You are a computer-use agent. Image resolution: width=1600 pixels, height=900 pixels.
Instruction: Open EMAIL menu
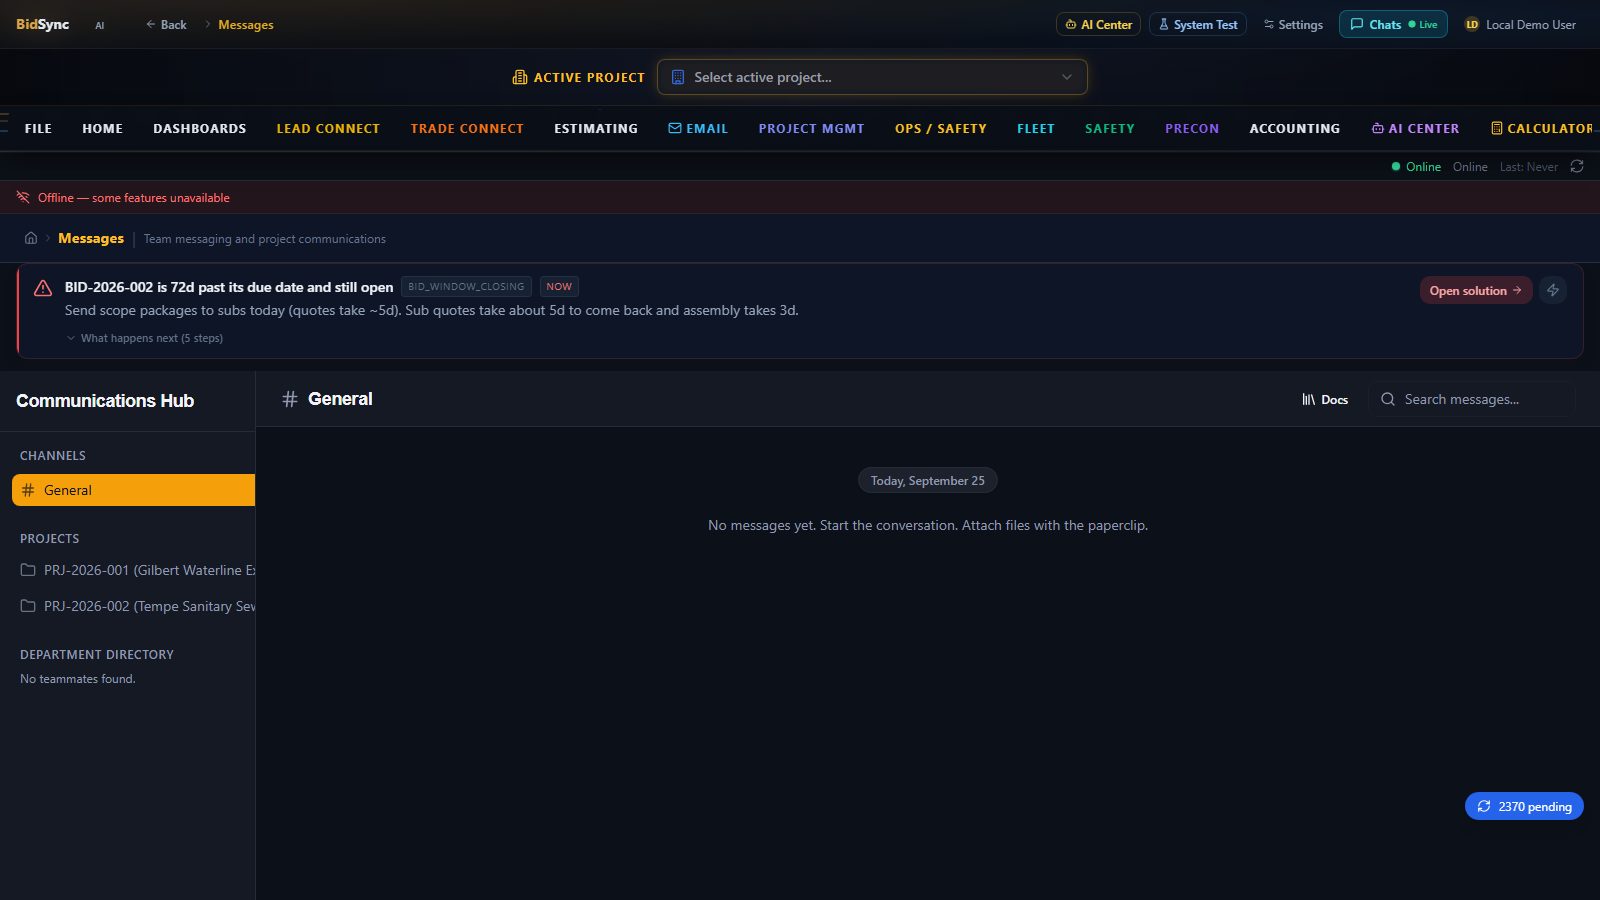pos(698,128)
